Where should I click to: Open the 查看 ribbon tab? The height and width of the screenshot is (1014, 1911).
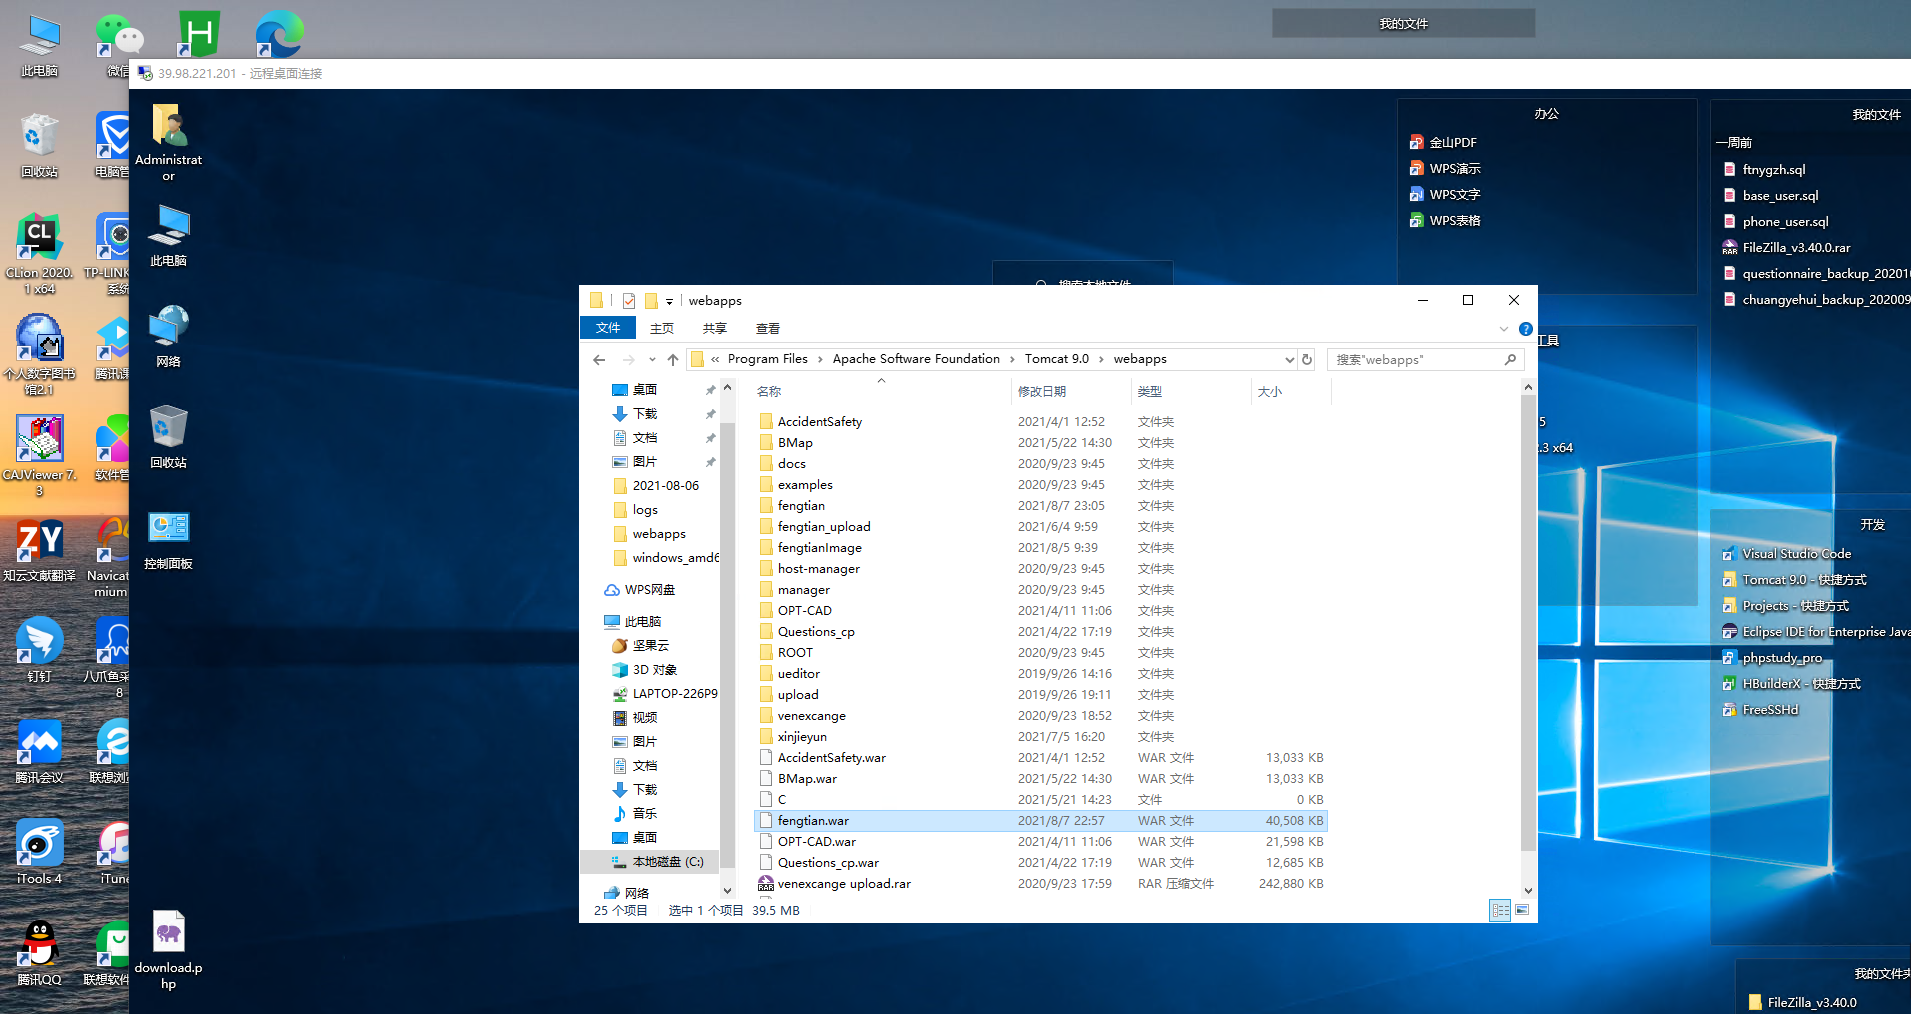(x=767, y=329)
